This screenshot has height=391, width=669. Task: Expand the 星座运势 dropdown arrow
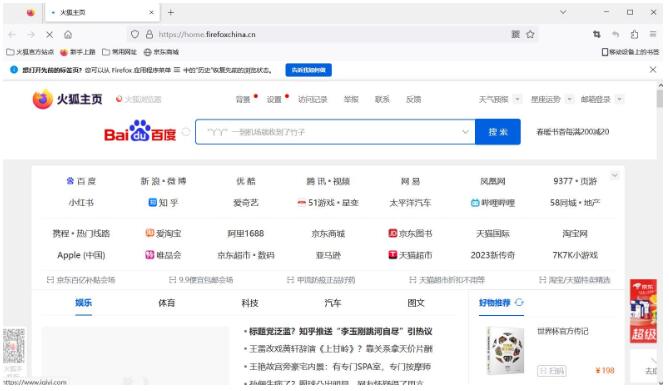[569, 99]
